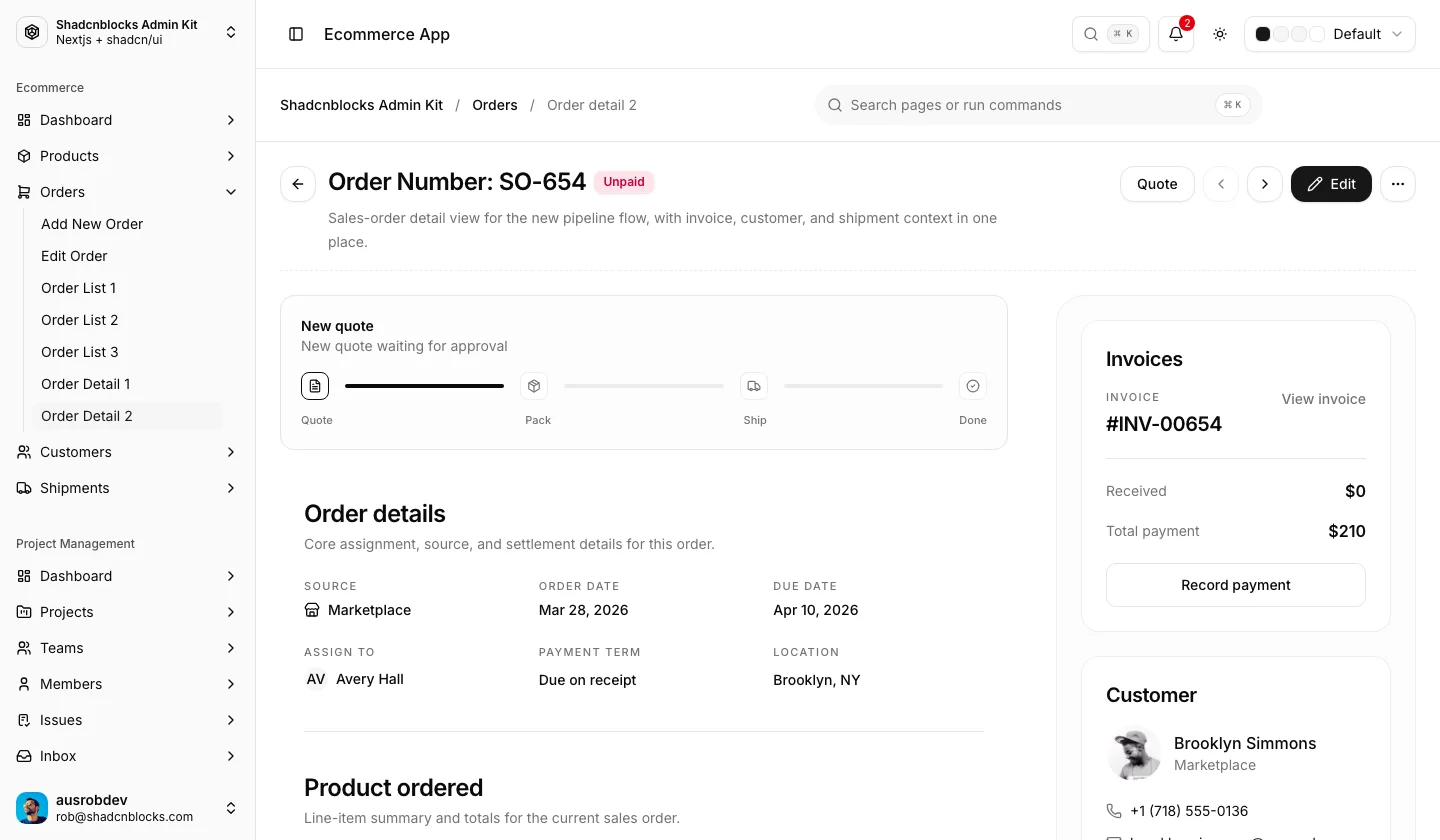The image size is (1440, 840).
Task: Collapse the Orders sidebar section
Action: 128,192
